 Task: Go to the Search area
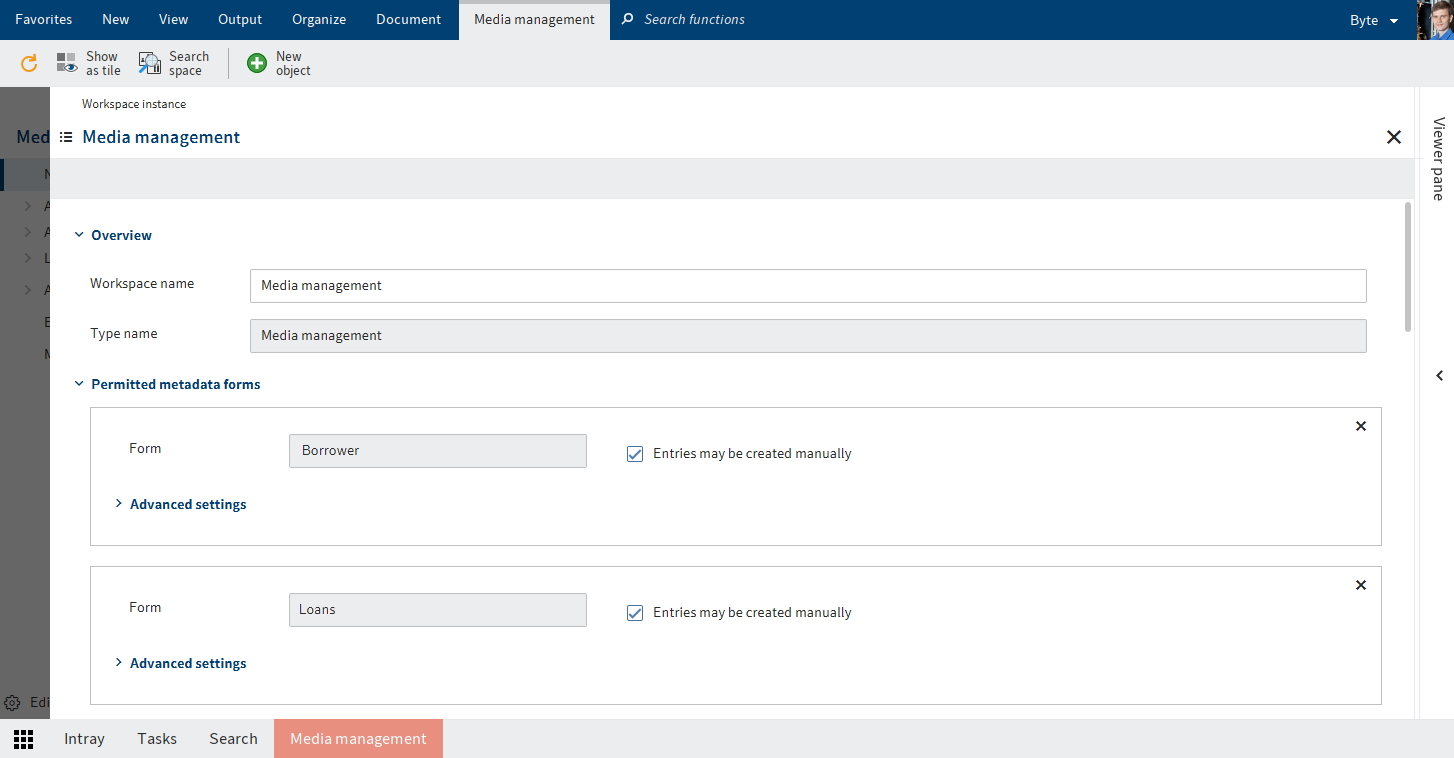point(233,739)
